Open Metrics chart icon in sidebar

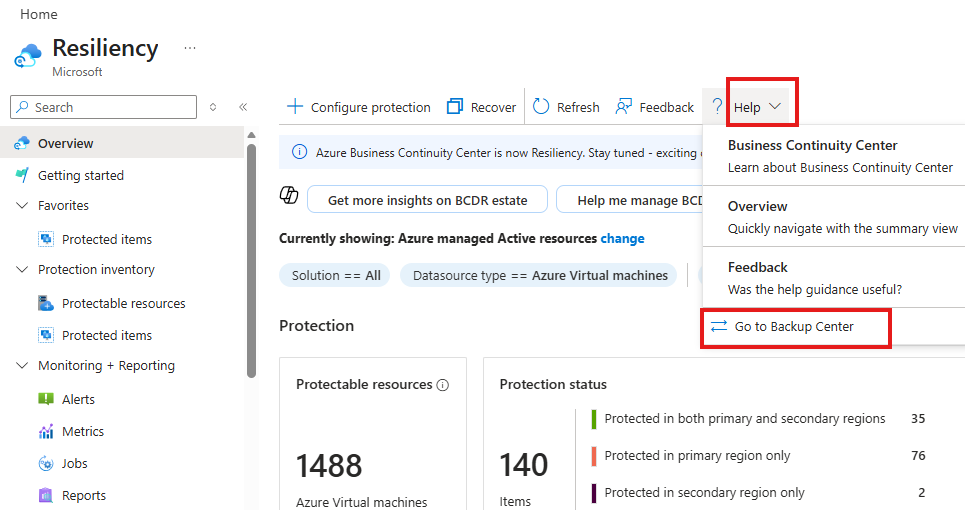pyautogui.click(x=46, y=431)
